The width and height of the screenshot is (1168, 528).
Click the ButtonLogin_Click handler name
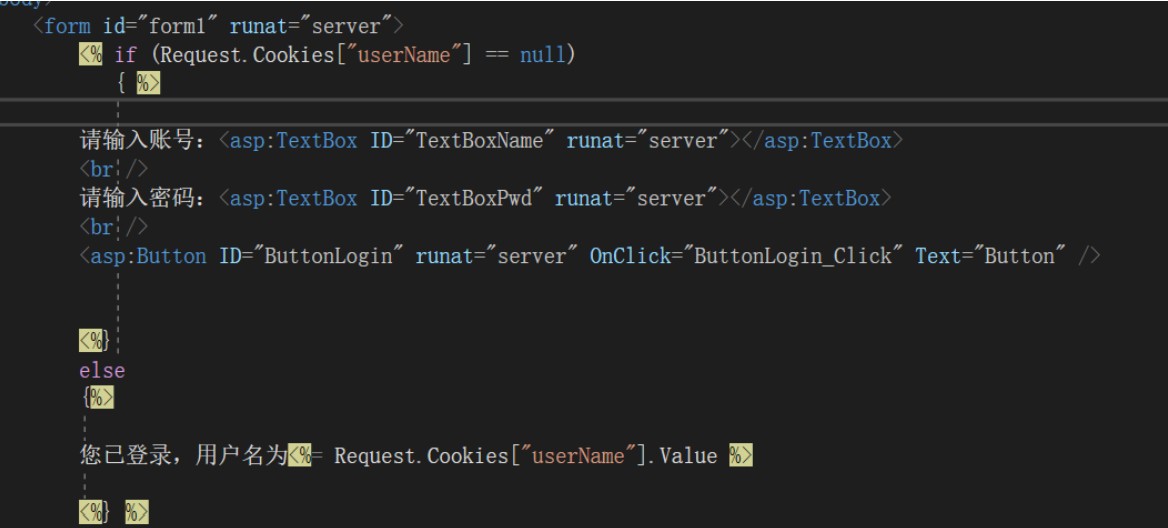[x=793, y=256]
